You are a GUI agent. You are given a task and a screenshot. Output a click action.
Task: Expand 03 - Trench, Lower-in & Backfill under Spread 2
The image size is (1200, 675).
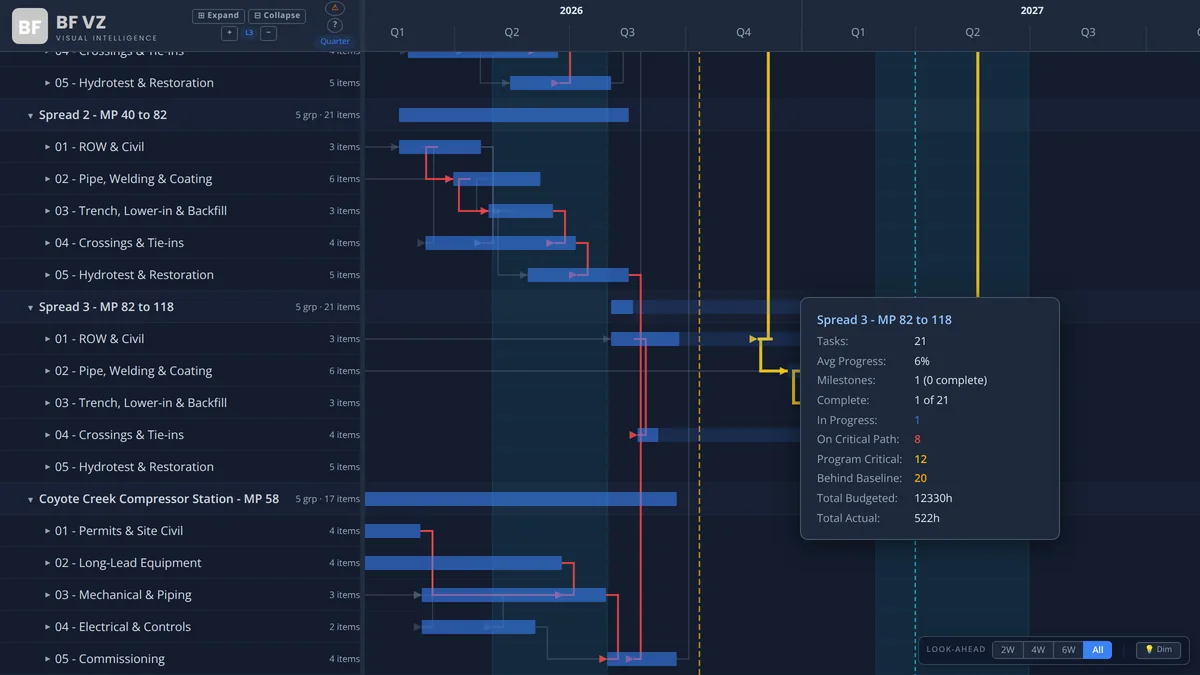point(47,211)
